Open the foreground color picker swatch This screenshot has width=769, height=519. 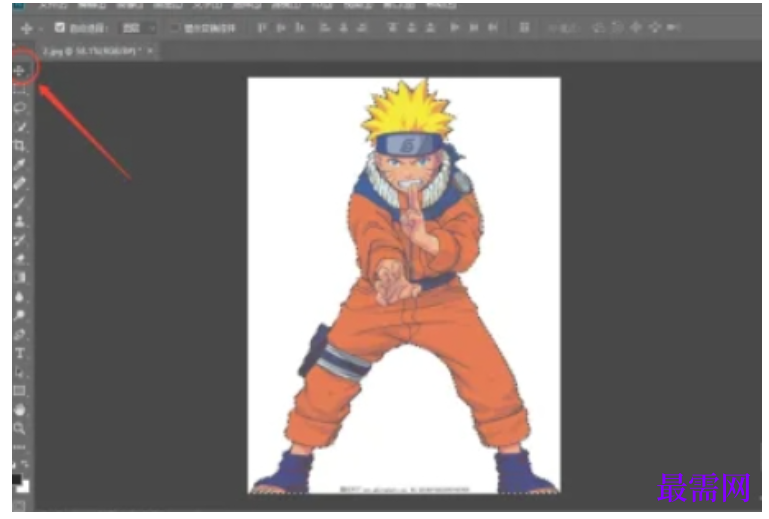pyautogui.click(x=16, y=479)
